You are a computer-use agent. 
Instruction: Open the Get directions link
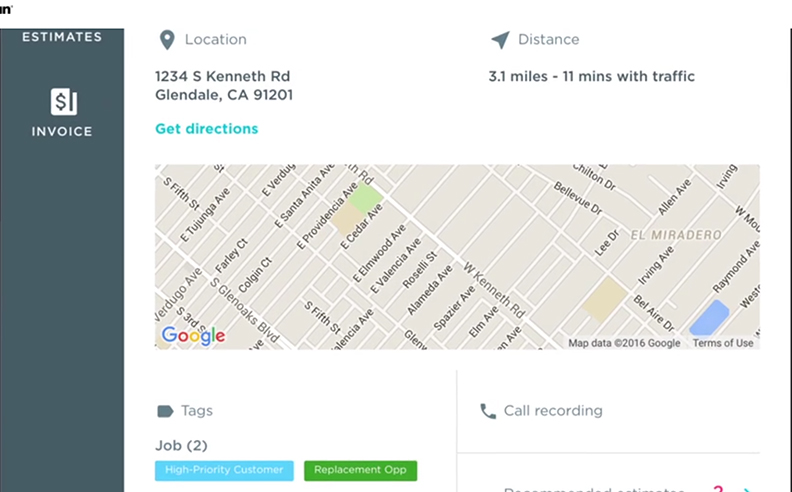point(206,129)
